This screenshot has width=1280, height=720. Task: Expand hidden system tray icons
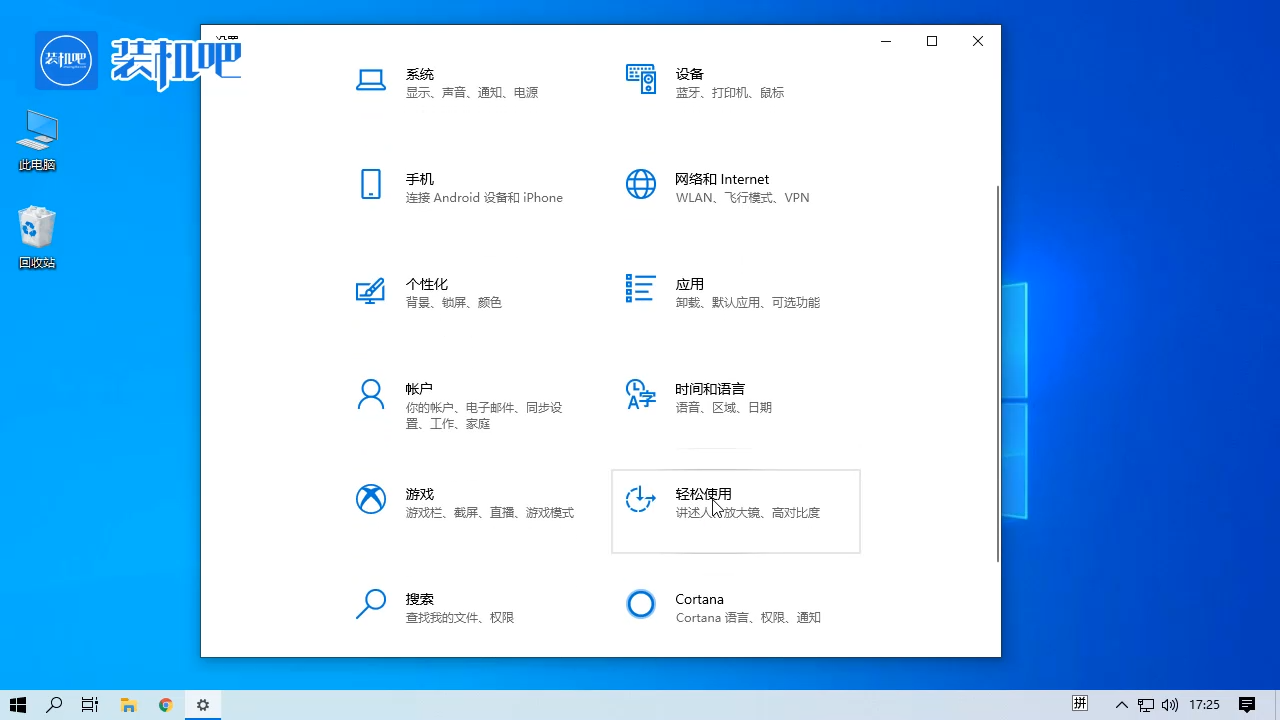click(x=1122, y=705)
